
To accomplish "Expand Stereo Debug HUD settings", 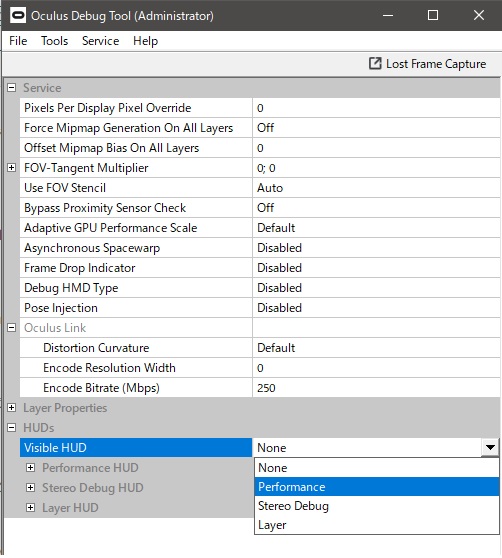I will click(x=31, y=488).
